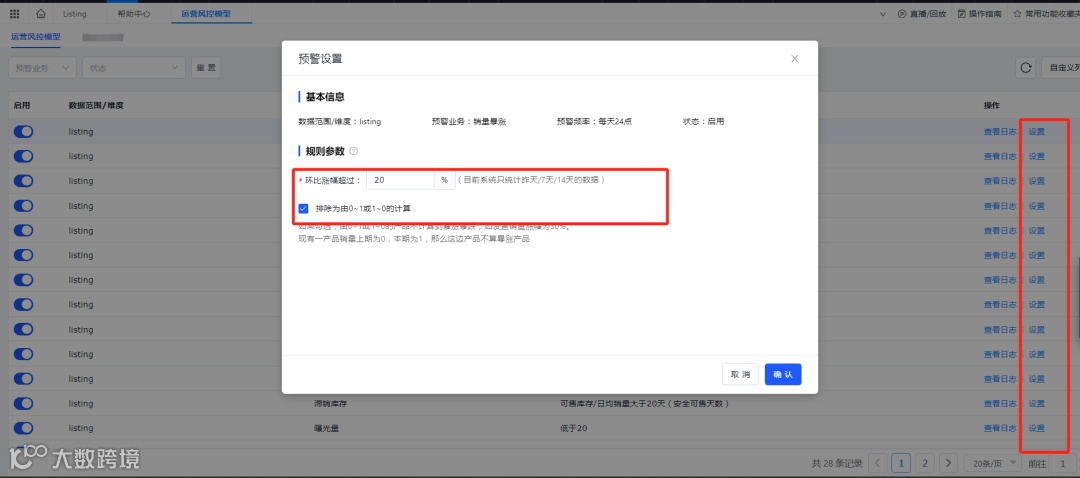
Task: Open the 常用功能收藏夹 star icon
Action: (x=1017, y=14)
